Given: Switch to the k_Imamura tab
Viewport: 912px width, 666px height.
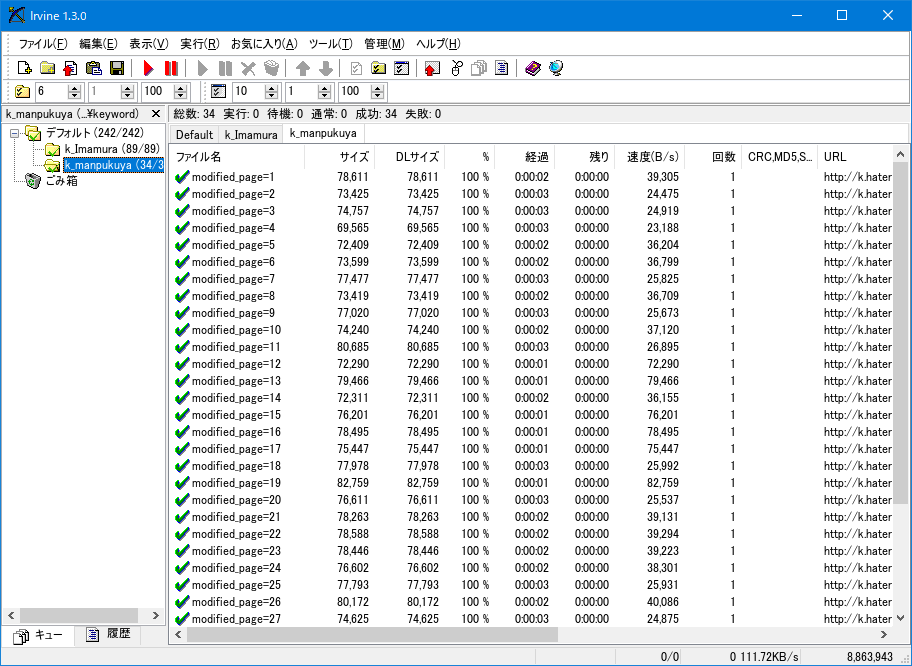Looking at the screenshot, I should click(x=251, y=135).
